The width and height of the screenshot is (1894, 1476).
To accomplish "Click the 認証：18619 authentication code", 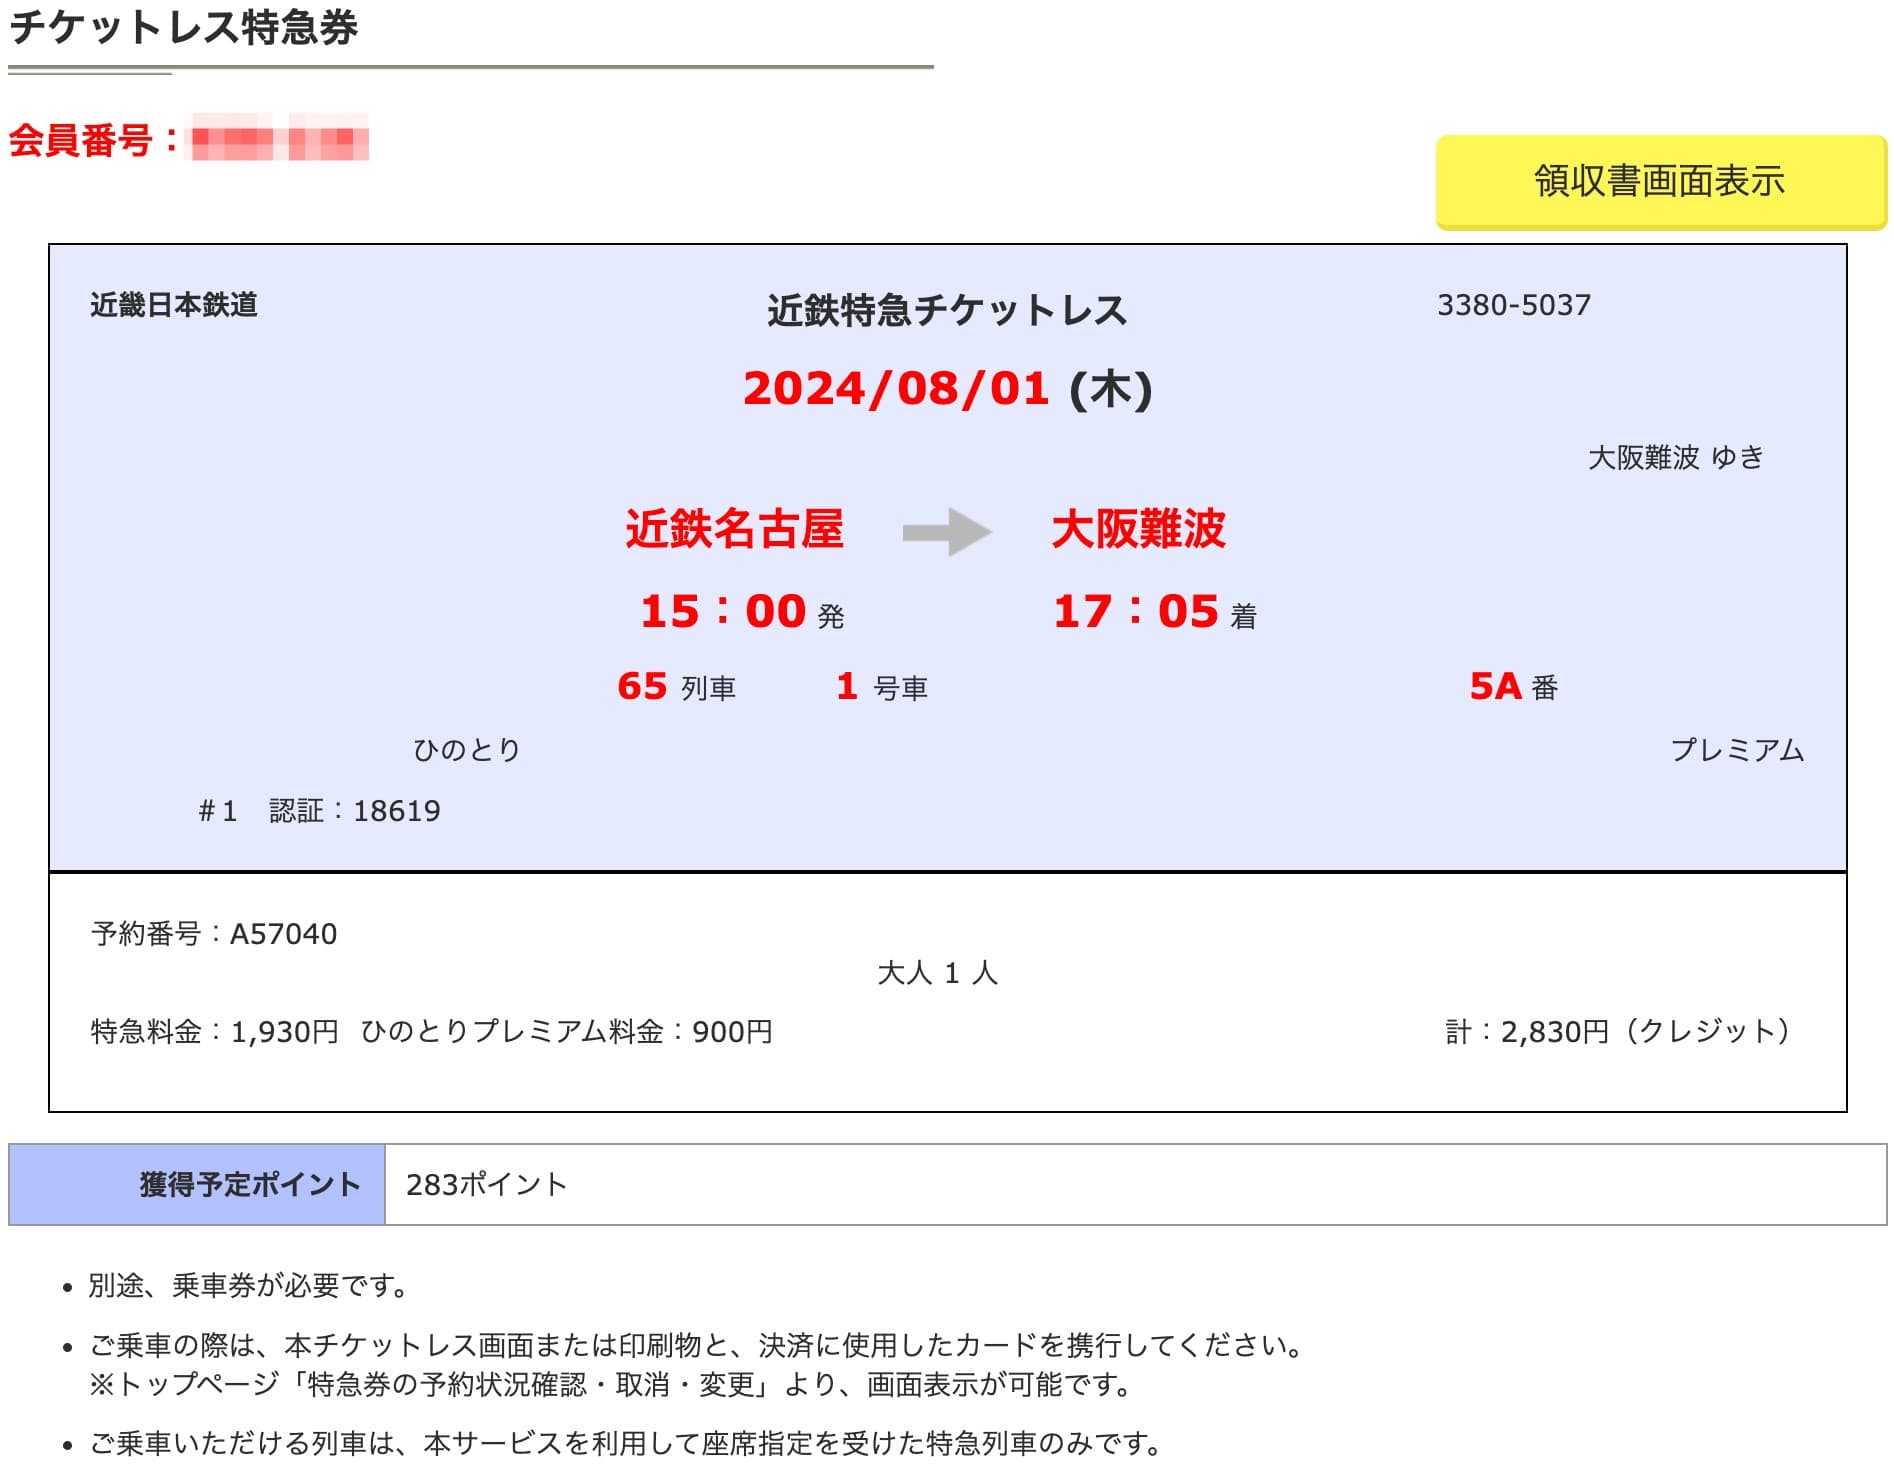I will pyautogui.click(x=354, y=811).
